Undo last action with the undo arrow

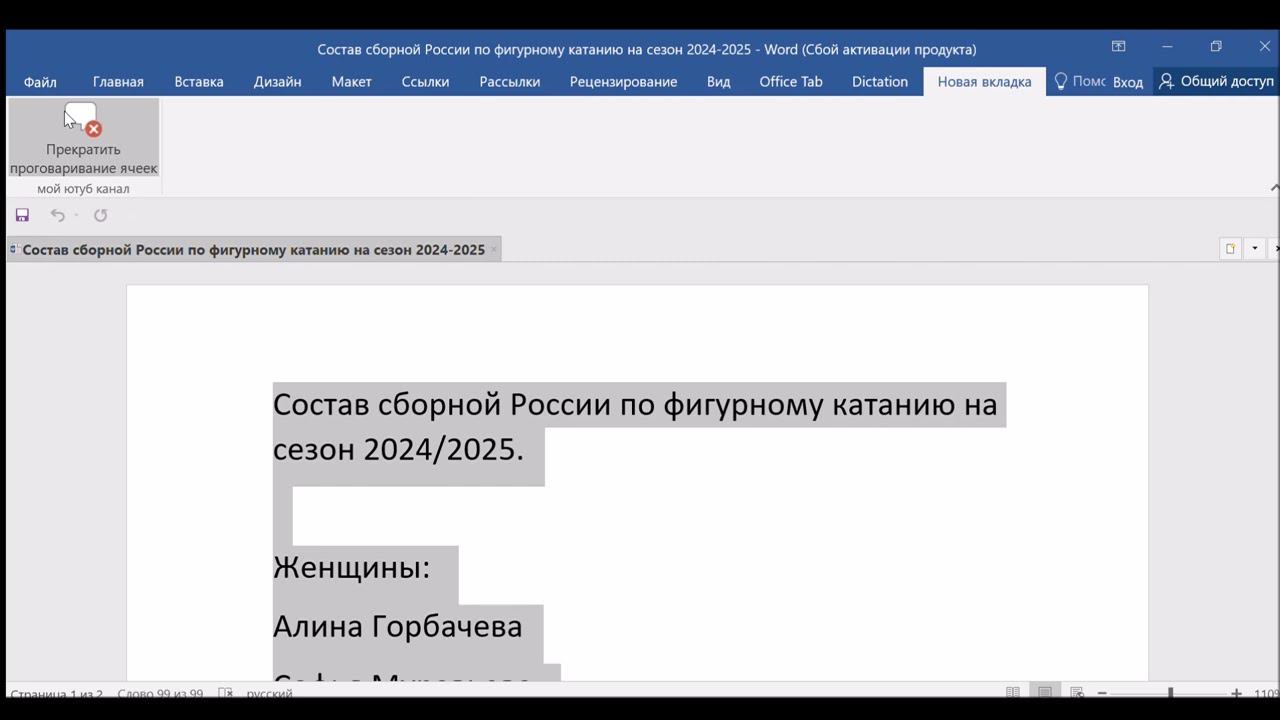57,215
